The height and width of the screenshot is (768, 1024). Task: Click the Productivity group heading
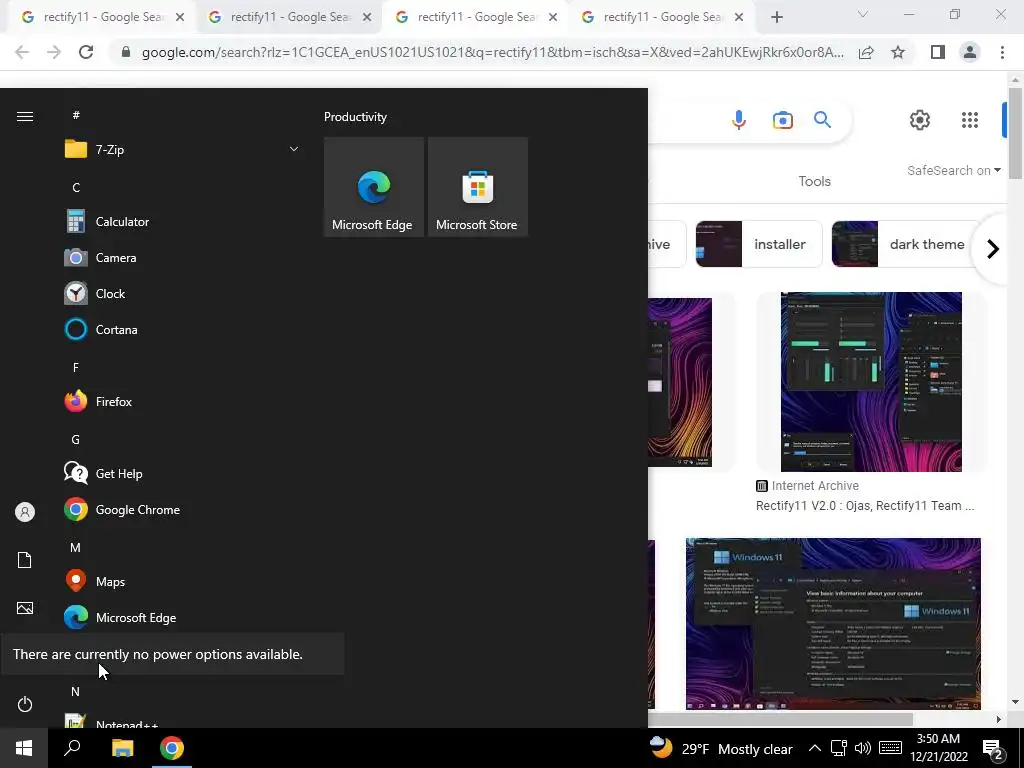[x=355, y=117]
